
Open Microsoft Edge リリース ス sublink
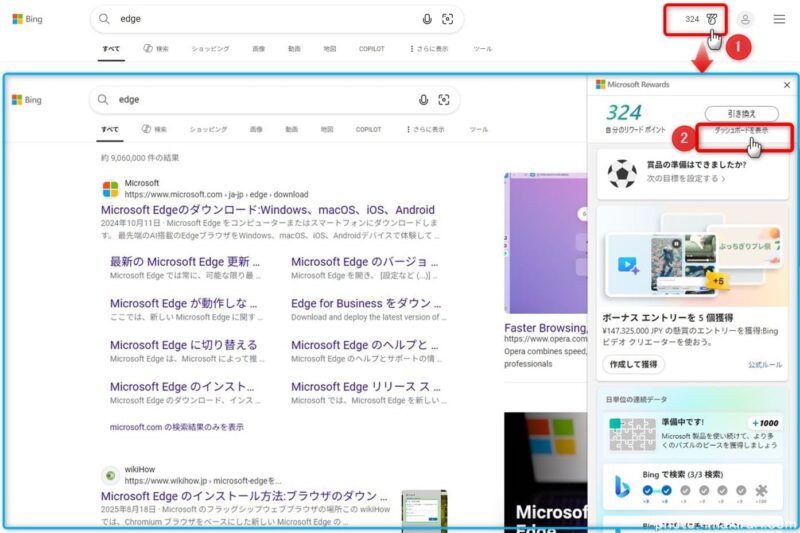tap(366, 387)
